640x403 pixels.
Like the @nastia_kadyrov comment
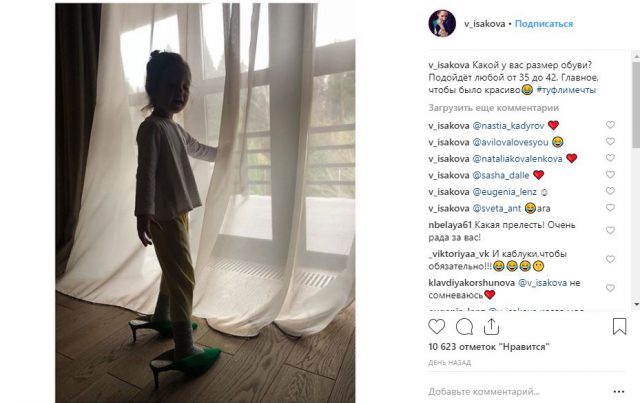point(610,125)
